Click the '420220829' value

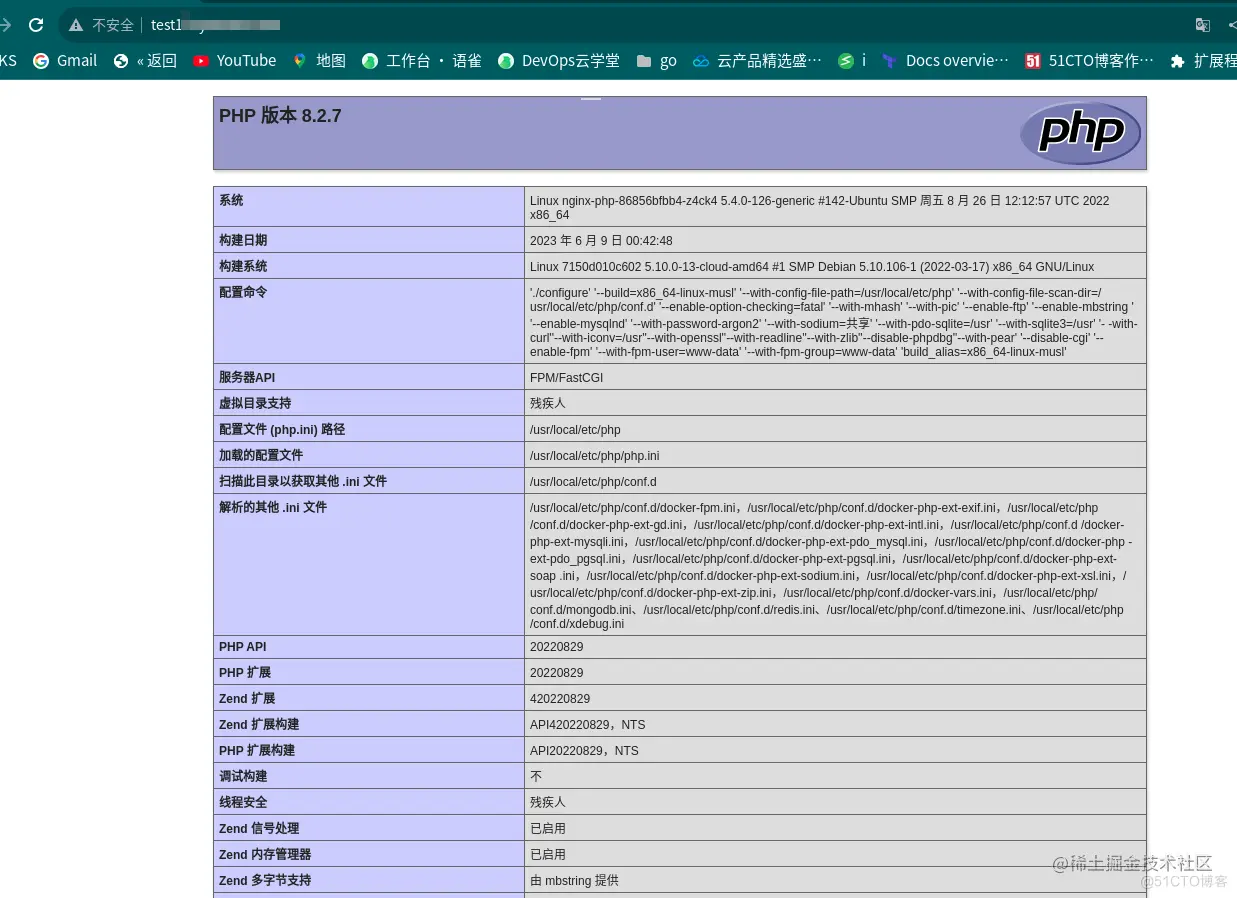click(x=560, y=699)
